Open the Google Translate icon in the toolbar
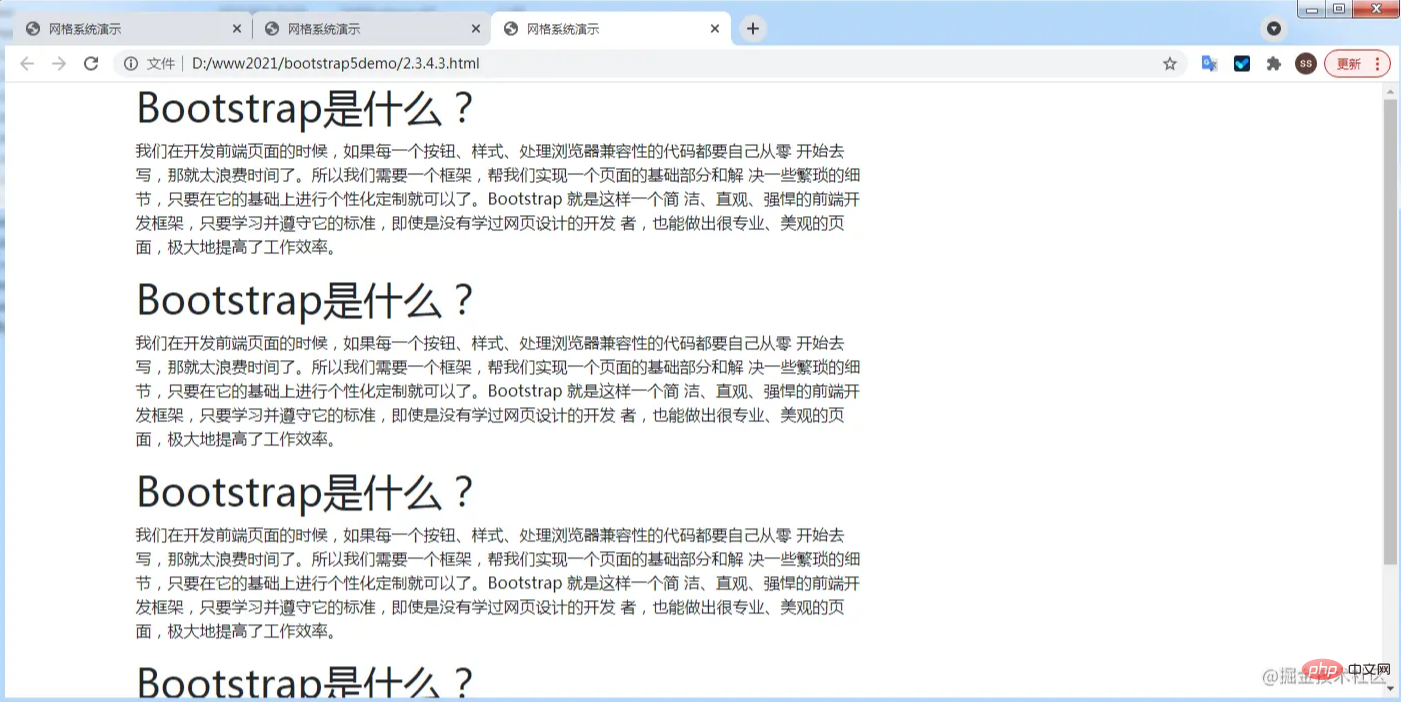Image resolution: width=1401 pixels, height=702 pixels. click(x=1210, y=64)
